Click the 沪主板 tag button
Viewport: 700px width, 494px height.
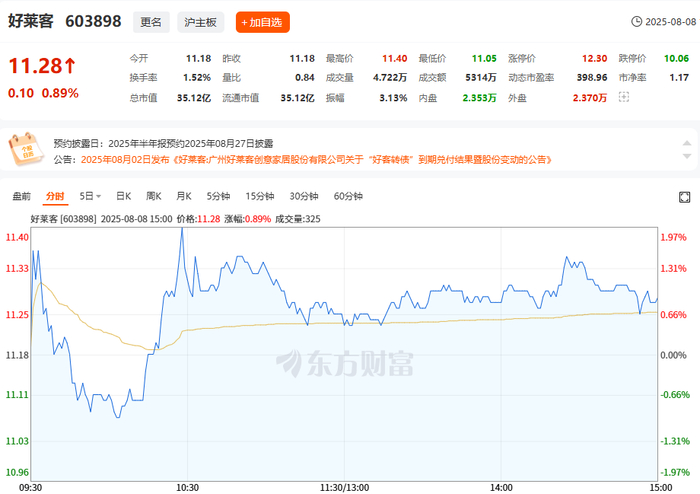[200, 22]
